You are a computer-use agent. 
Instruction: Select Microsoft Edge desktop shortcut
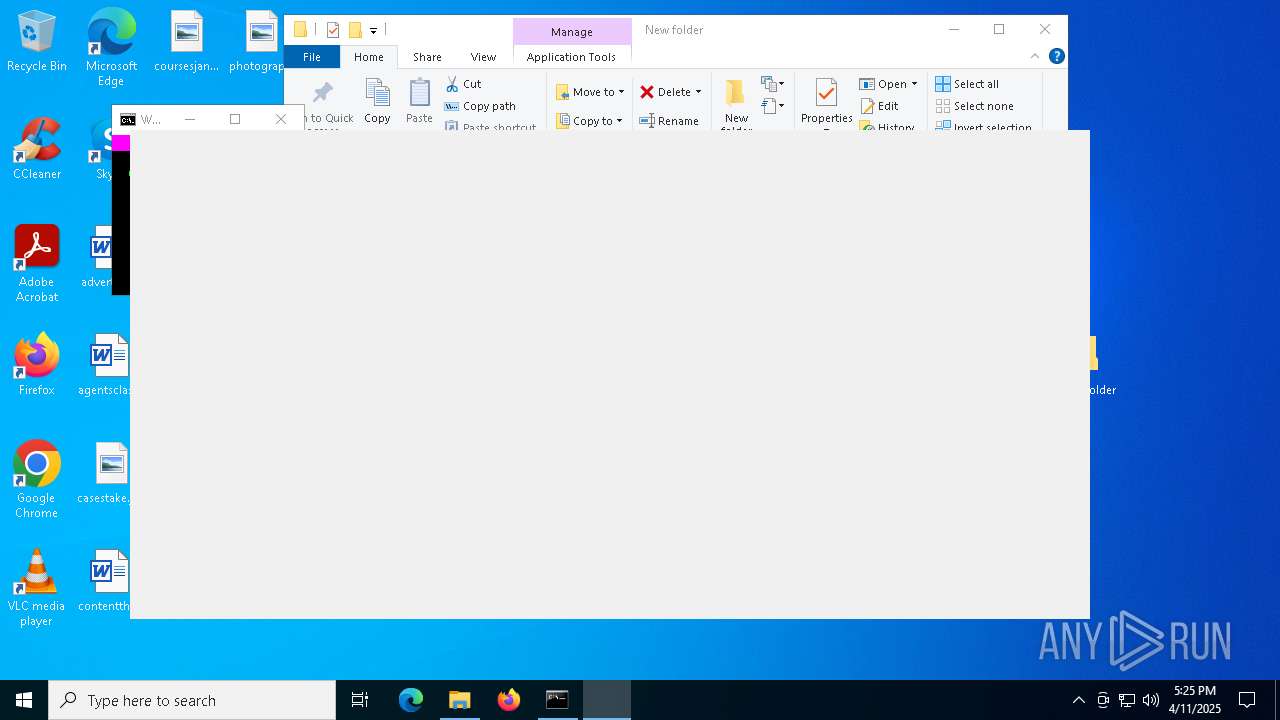tap(111, 48)
